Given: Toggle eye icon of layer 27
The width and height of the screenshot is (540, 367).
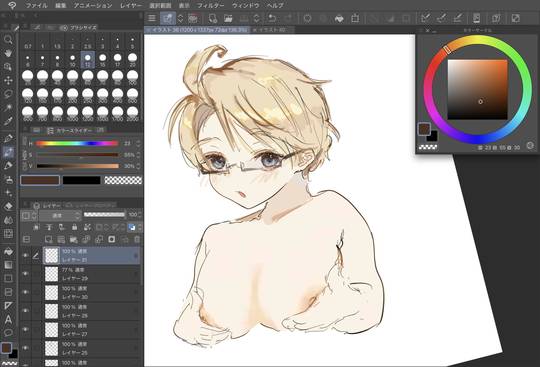Looking at the screenshot, I should click(x=25, y=329).
